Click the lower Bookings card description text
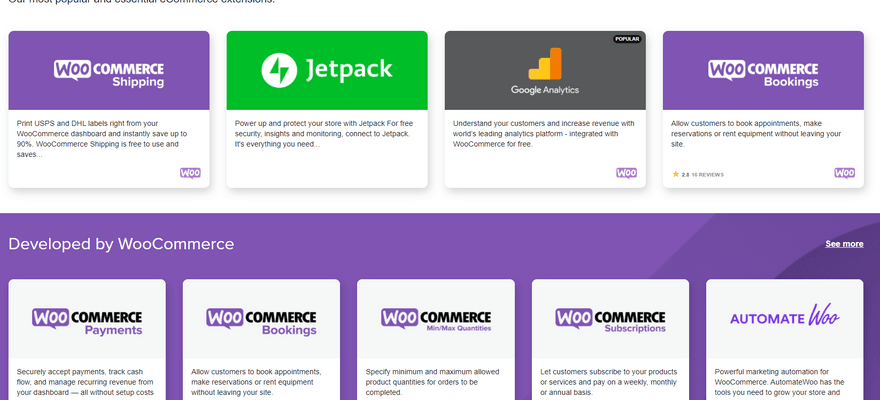This screenshot has width=880, height=400. (x=256, y=382)
